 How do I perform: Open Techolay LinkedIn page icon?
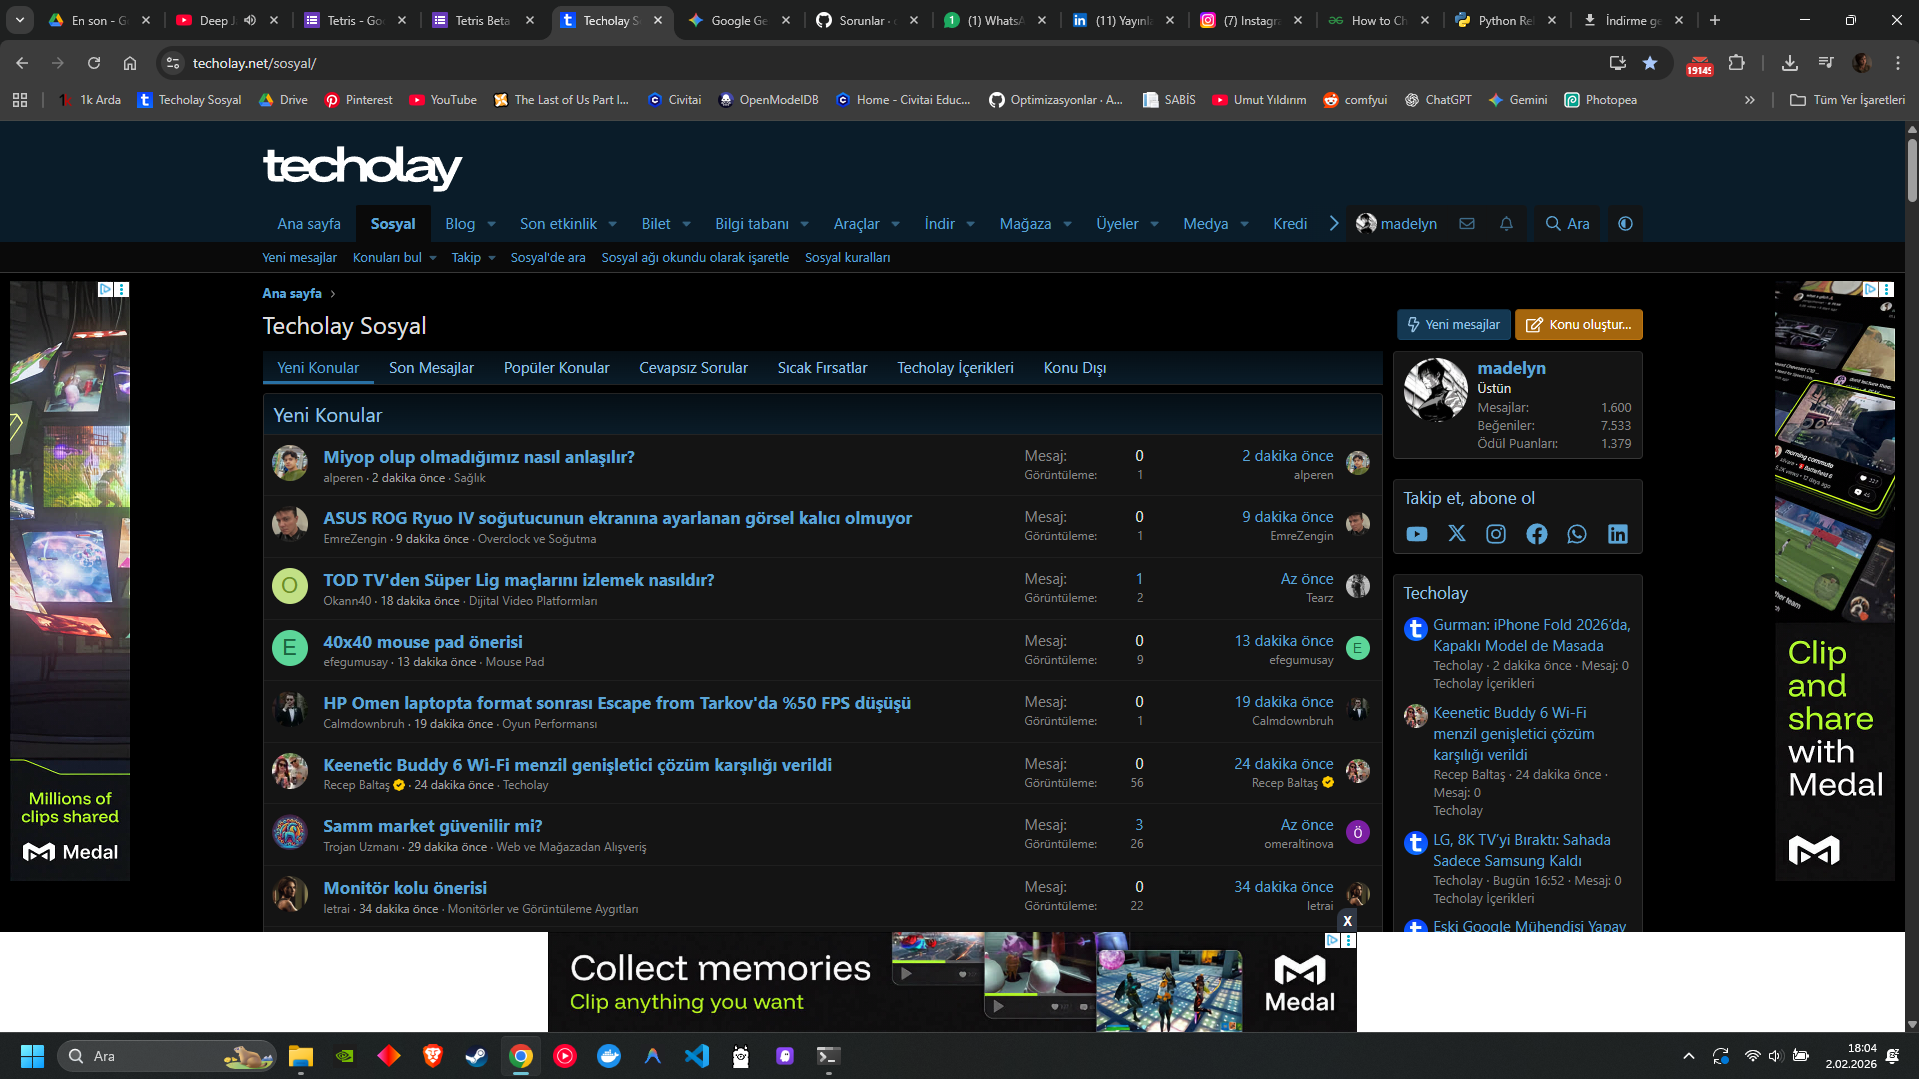(1617, 534)
